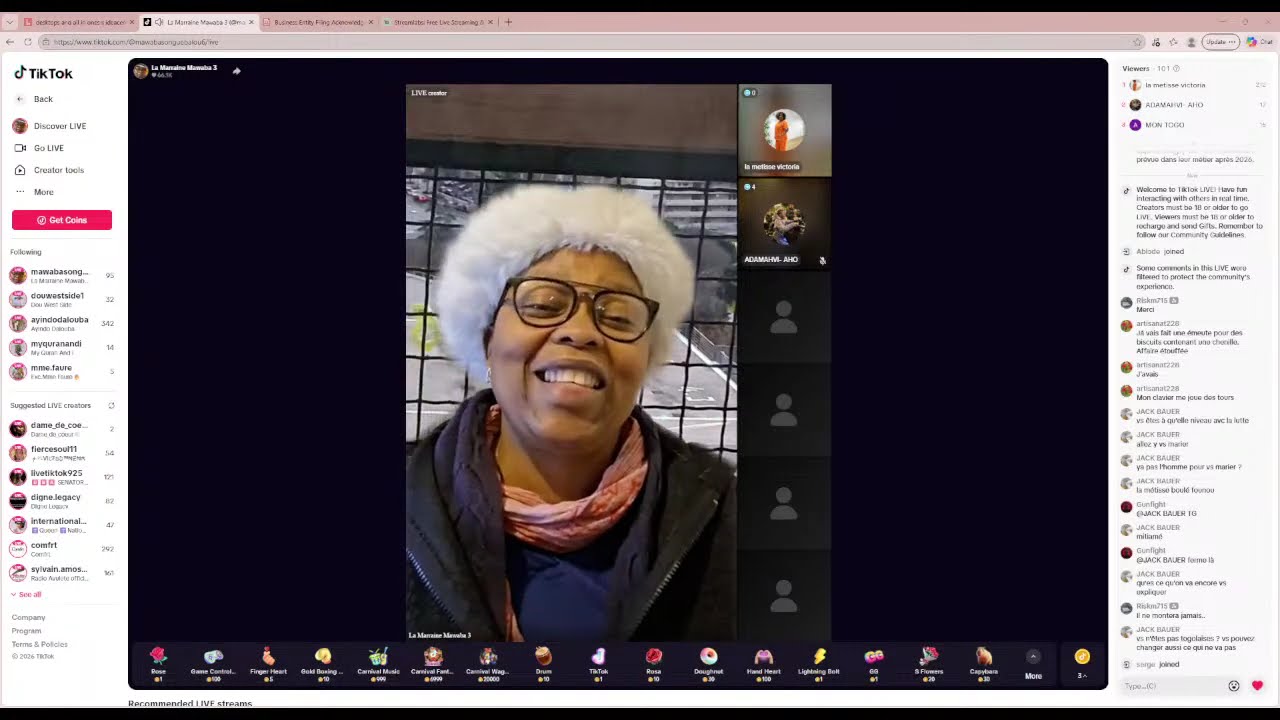The width and height of the screenshot is (1280, 720).
Task: Send the Hand Heart gift
Action: point(763,663)
